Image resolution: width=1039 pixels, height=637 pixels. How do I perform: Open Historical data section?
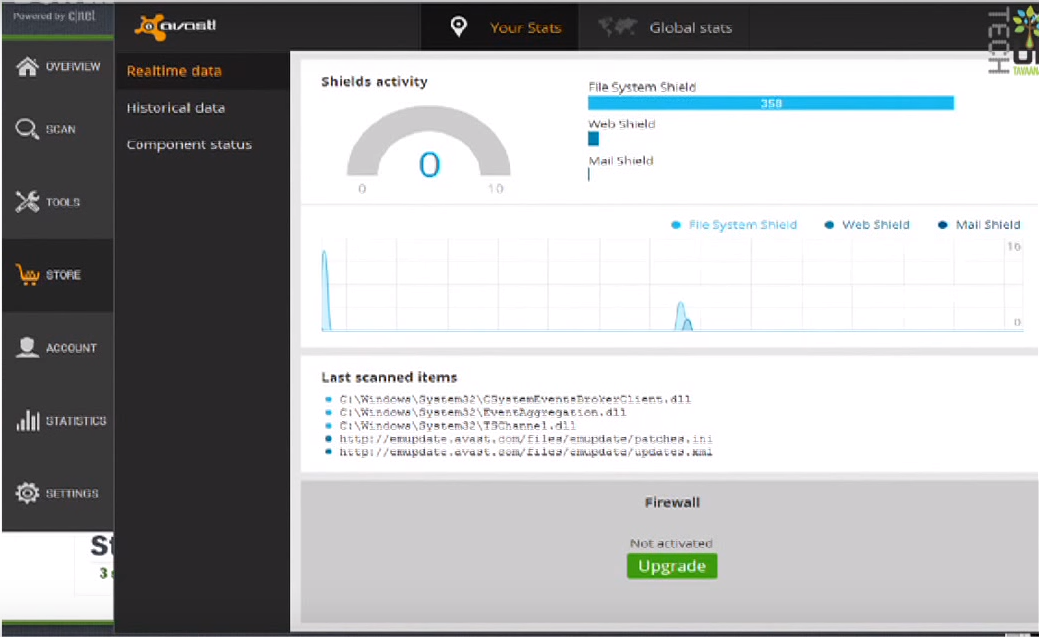(x=176, y=107)
